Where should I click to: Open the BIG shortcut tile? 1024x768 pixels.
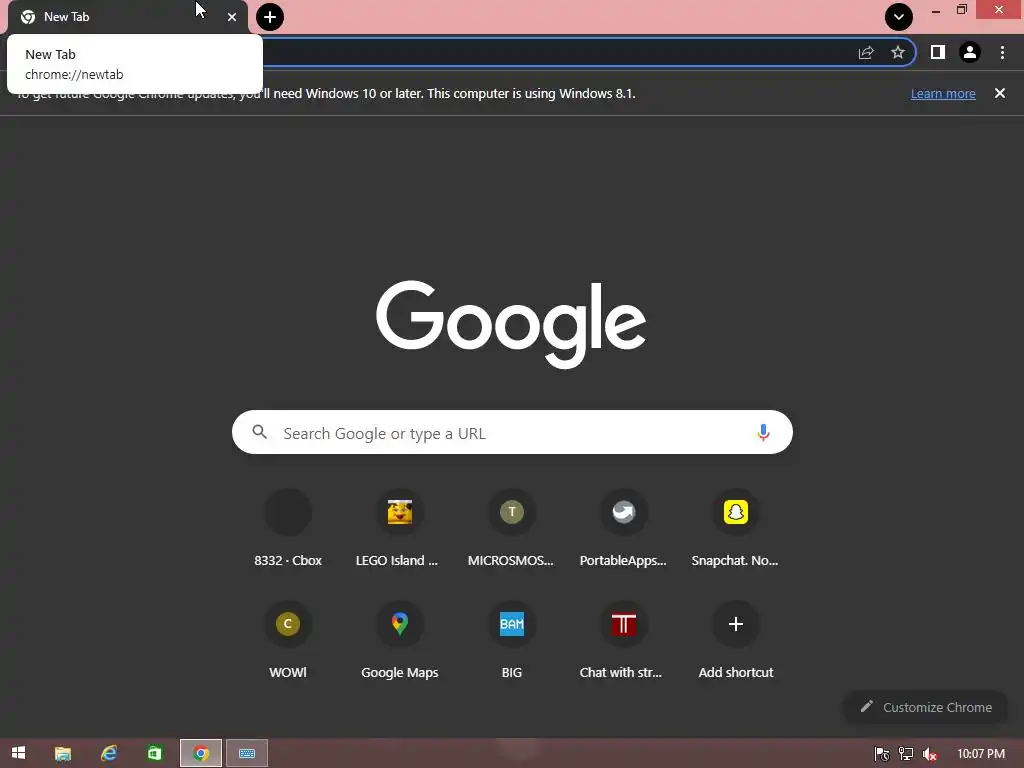click(x=511, y=641)
